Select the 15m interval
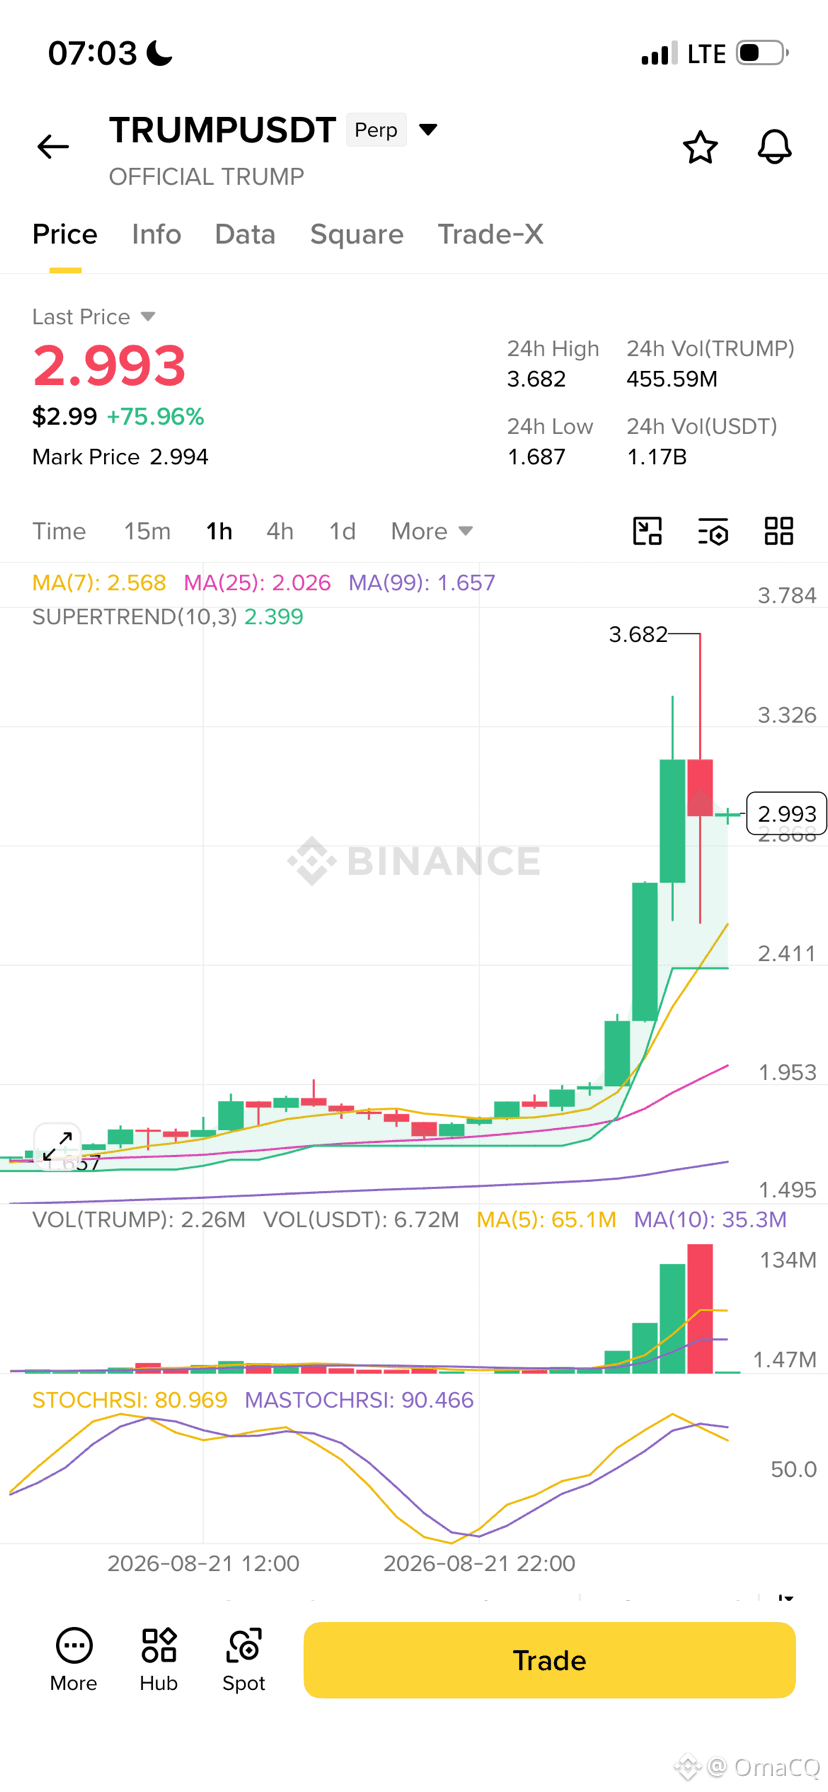Screen dimensions: 828x1792 coord(147,531)
